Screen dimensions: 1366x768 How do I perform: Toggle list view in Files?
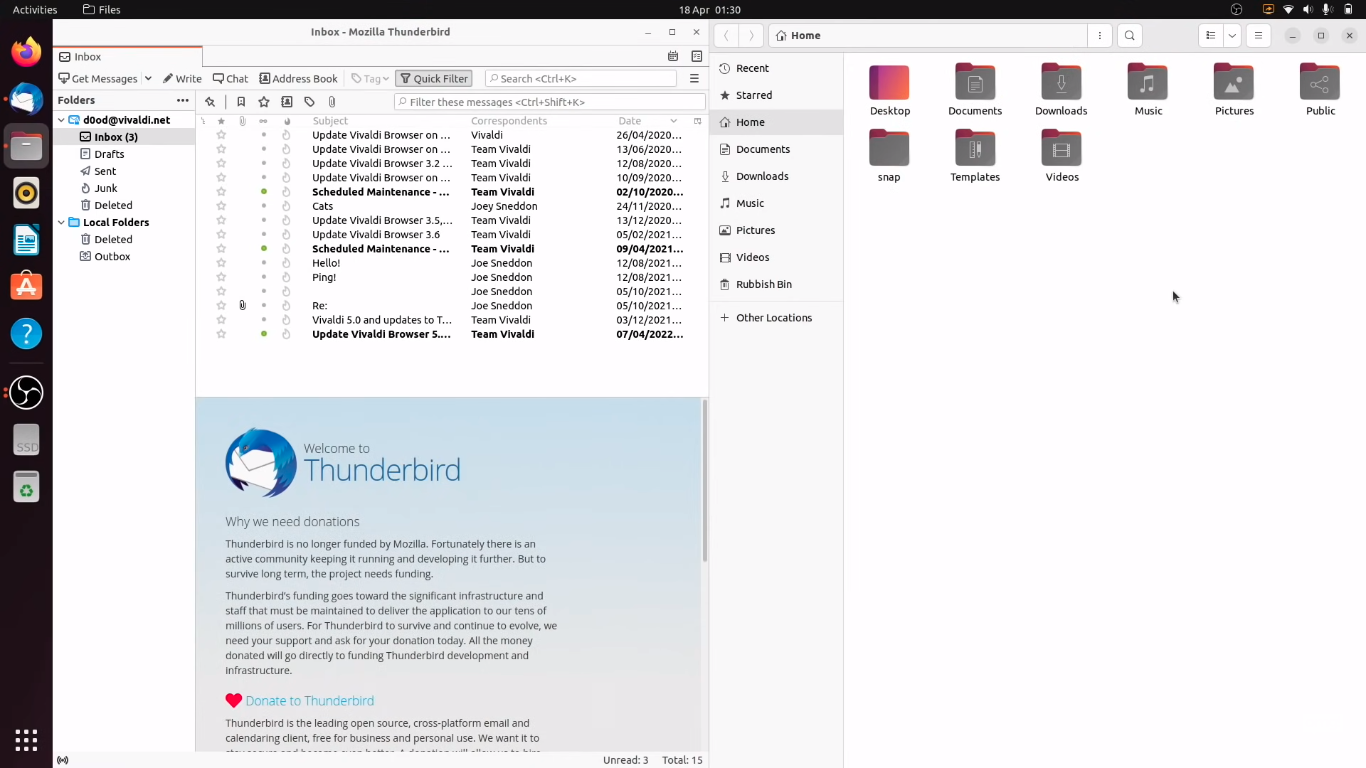[1211, 35]
